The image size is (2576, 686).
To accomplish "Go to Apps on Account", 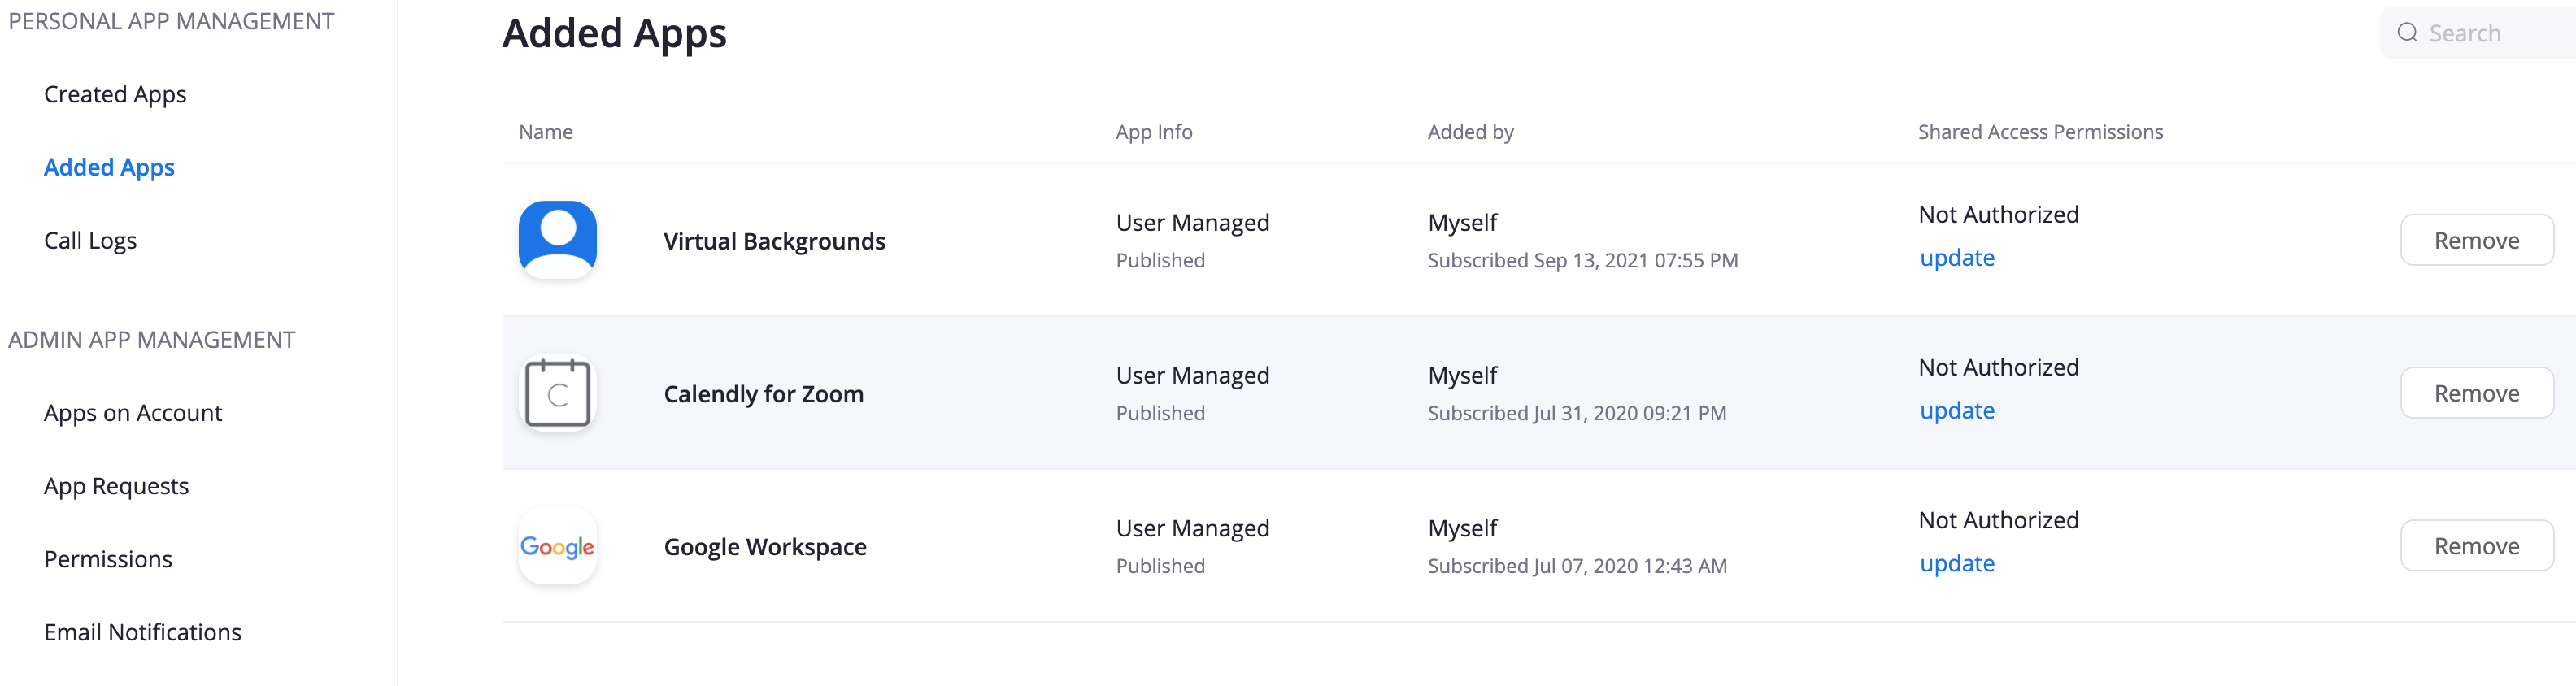I will pos(133,413).
